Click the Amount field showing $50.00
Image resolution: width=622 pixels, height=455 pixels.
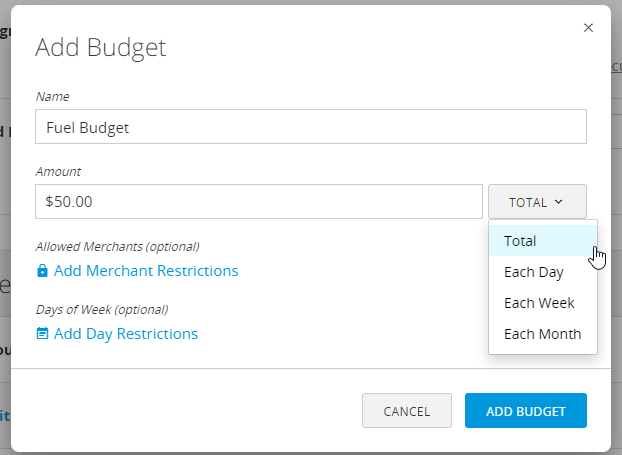(258, 201)
